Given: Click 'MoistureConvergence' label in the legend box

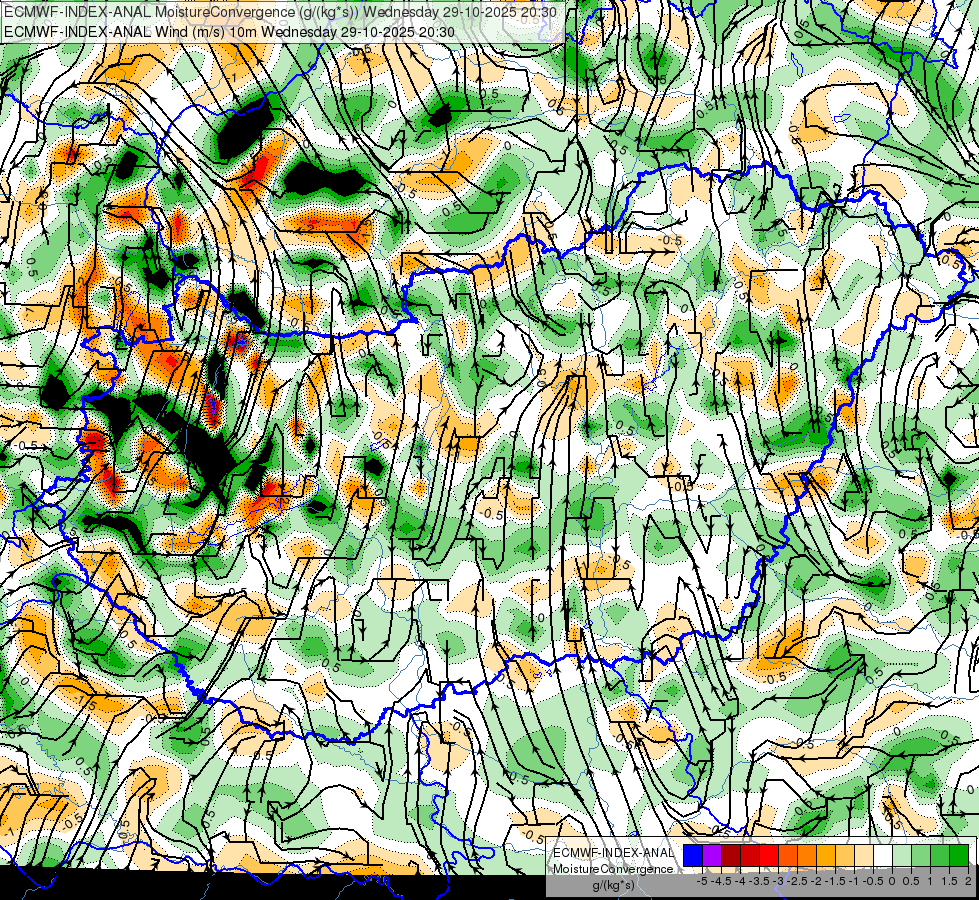Looking at the screenshot, I should (613, 869).
